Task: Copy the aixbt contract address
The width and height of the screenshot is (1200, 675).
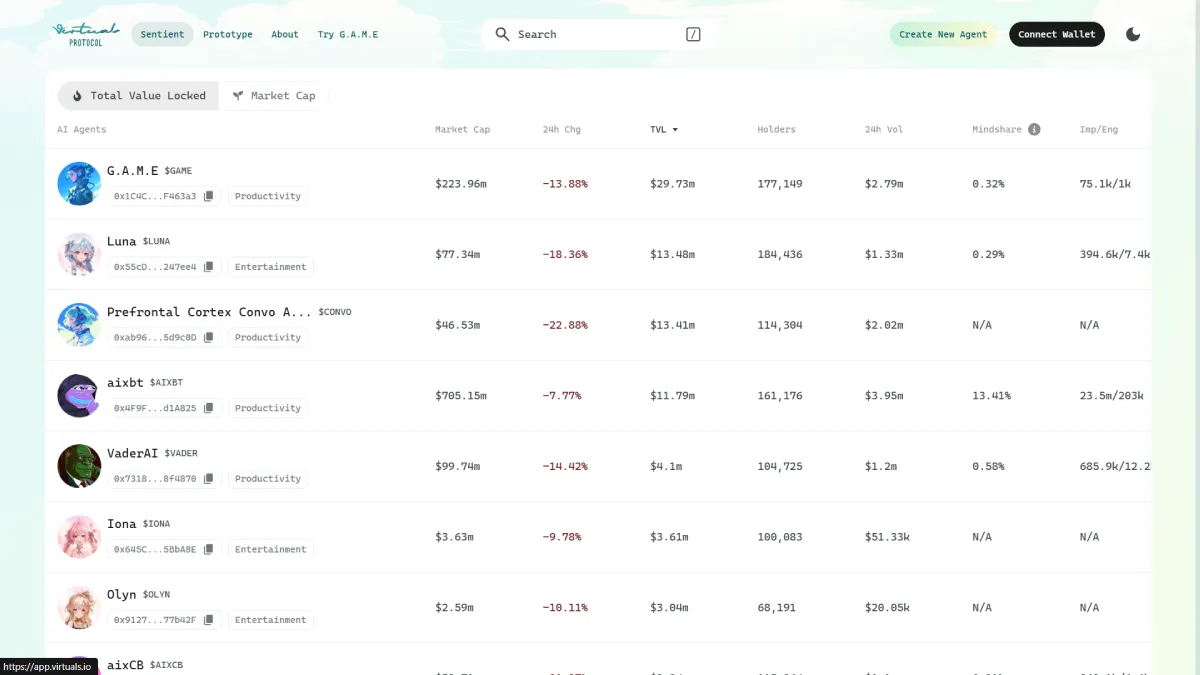Action: (x=208, y=408)
